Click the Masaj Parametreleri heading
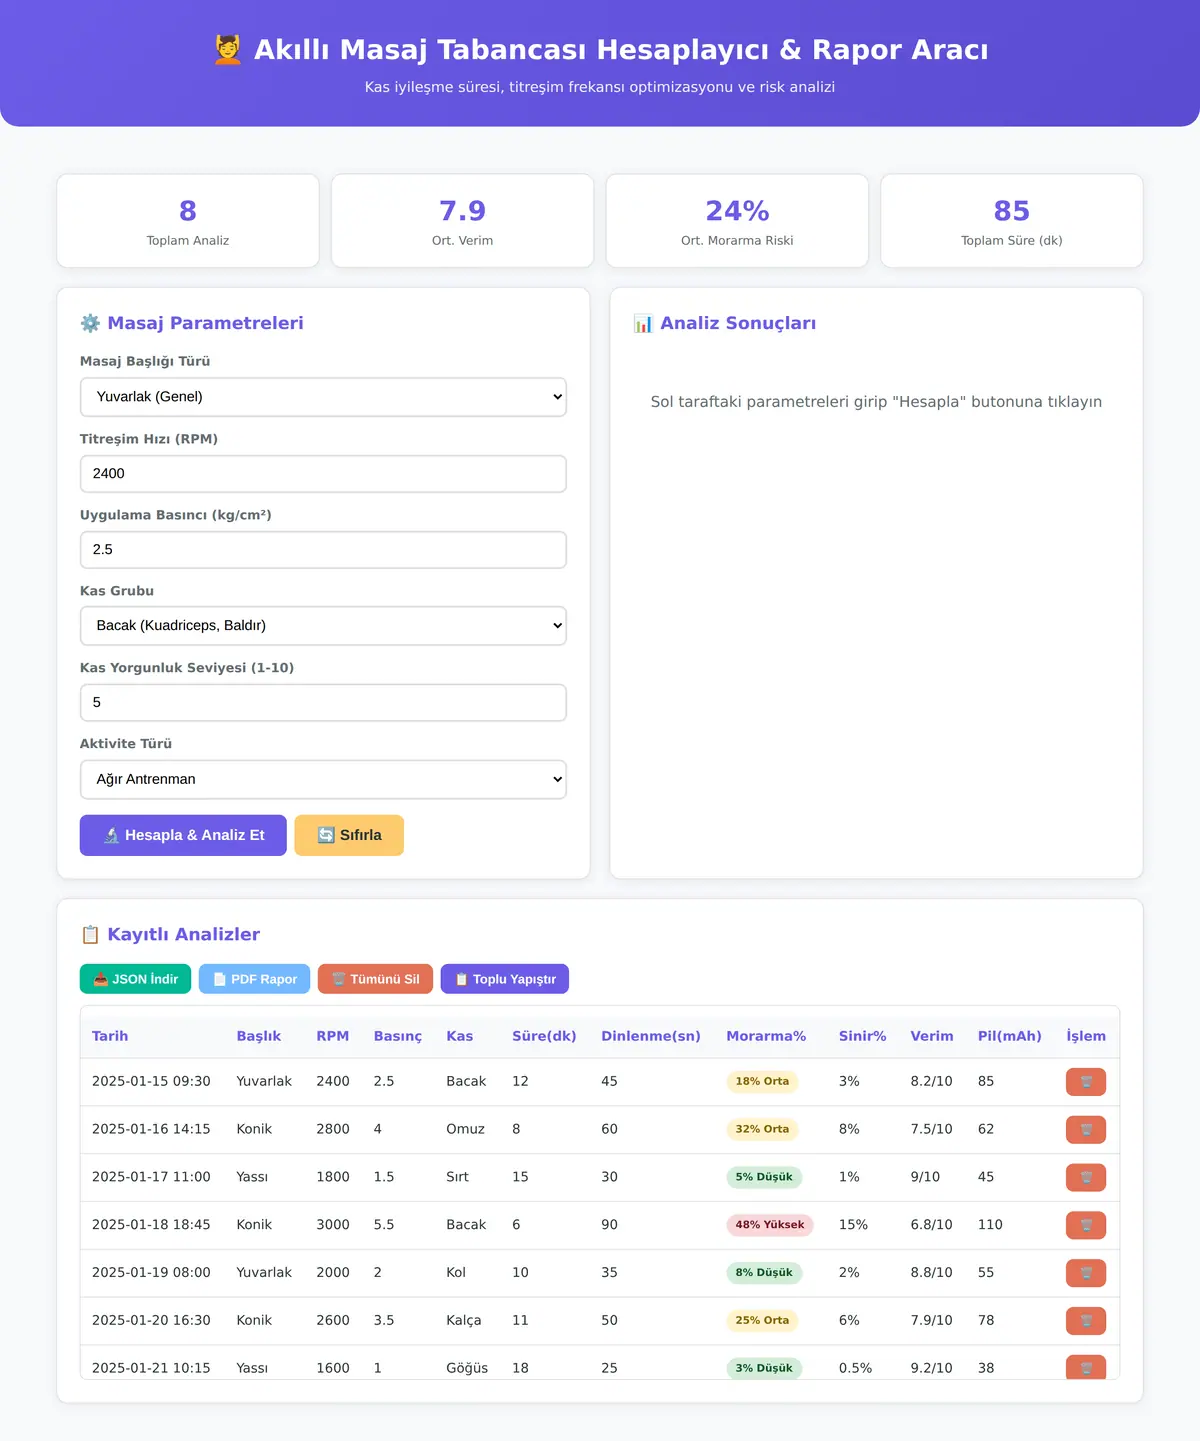 pos(192,323)
